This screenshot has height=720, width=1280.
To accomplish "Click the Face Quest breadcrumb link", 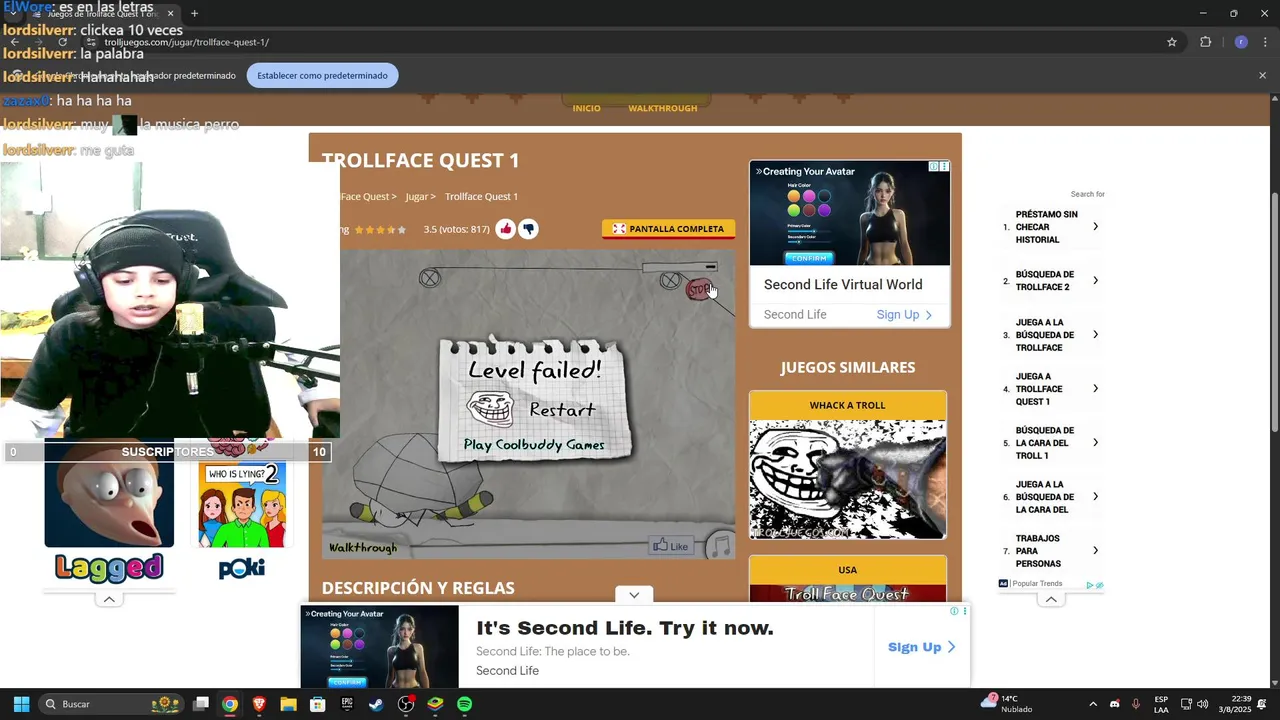I will [366, 197].
